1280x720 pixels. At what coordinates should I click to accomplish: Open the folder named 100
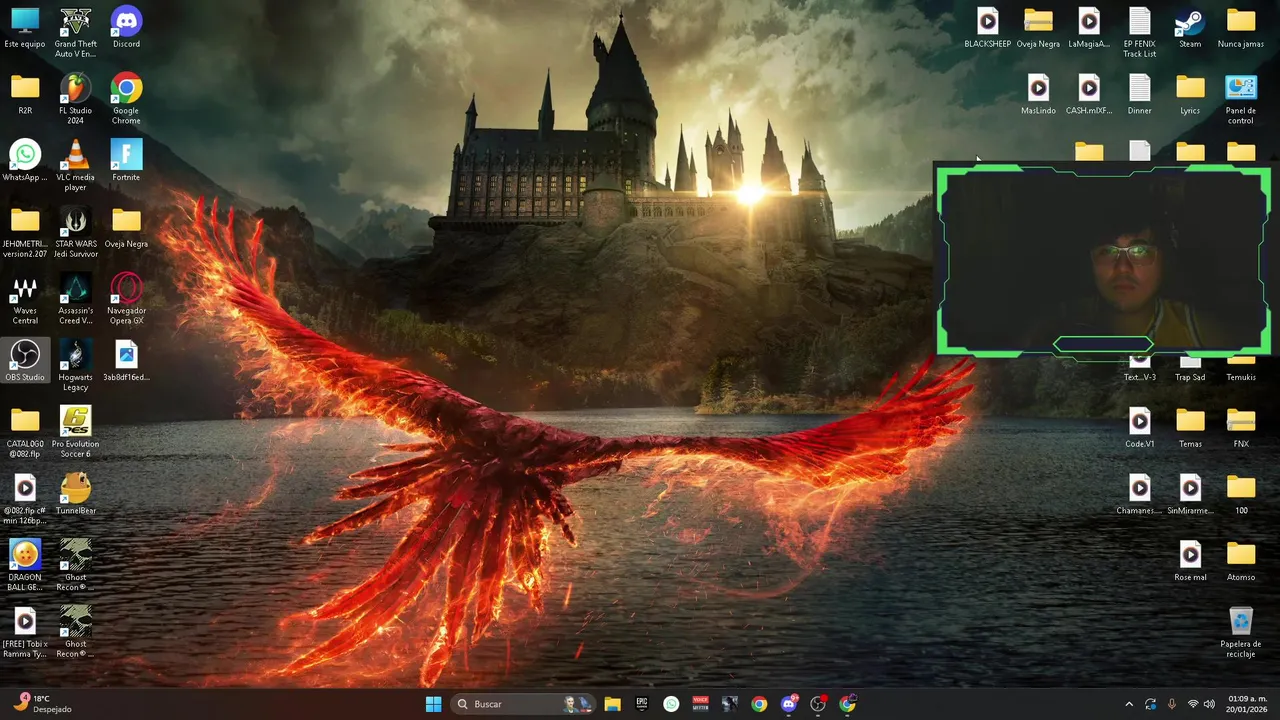point(1241,495)
